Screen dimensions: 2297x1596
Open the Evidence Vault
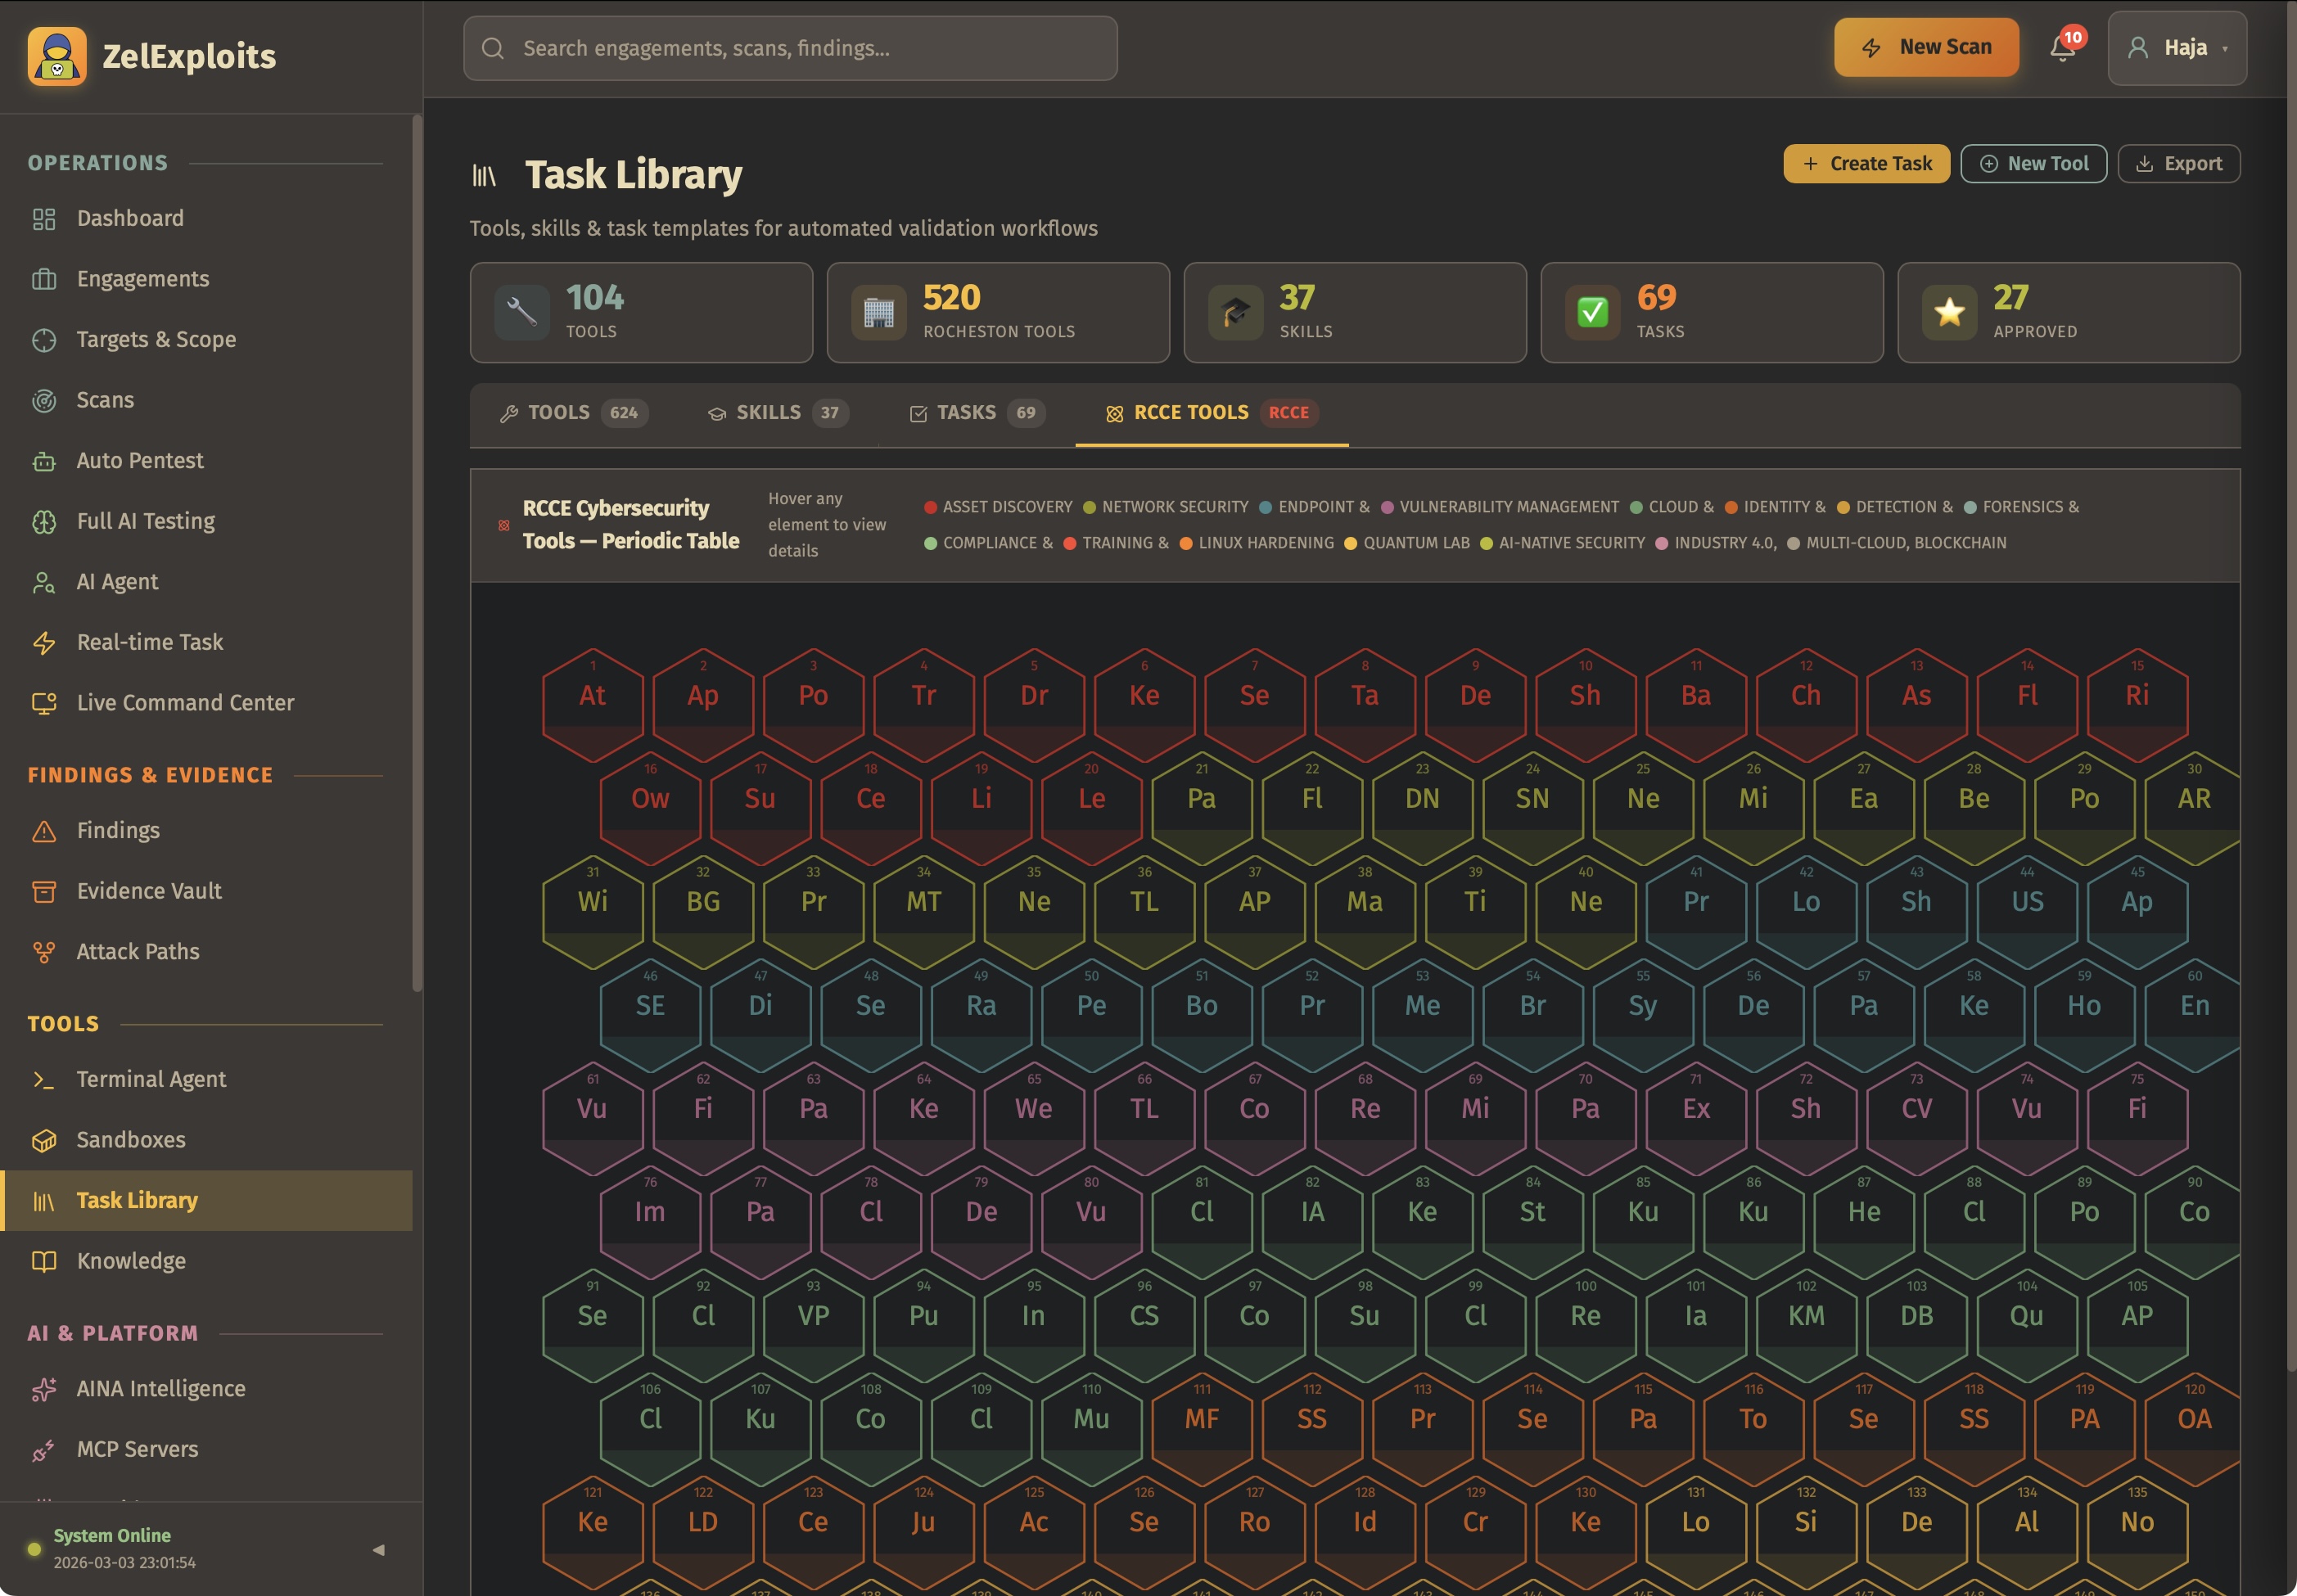(x=148, y=890)
